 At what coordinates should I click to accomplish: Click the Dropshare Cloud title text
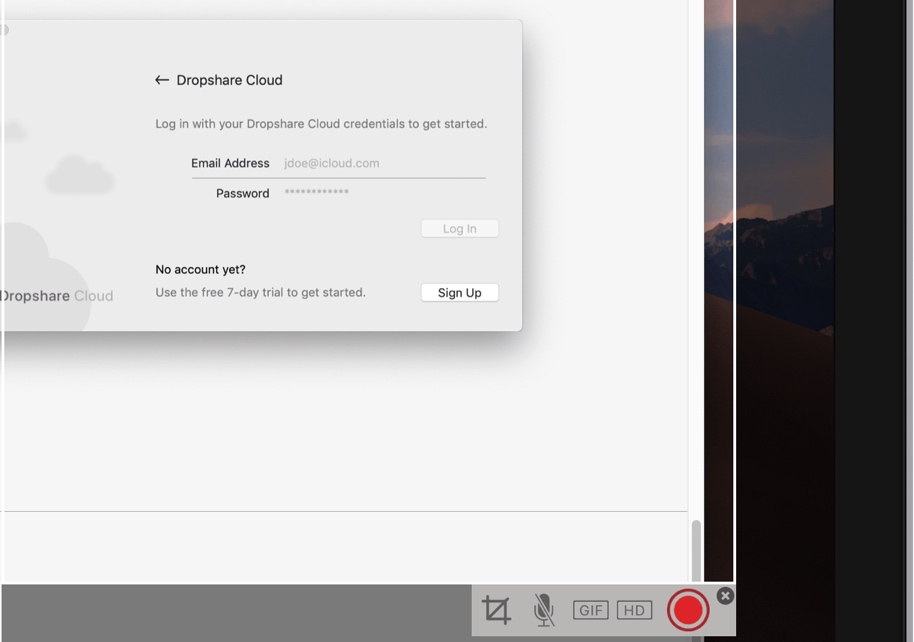point(229,80)
